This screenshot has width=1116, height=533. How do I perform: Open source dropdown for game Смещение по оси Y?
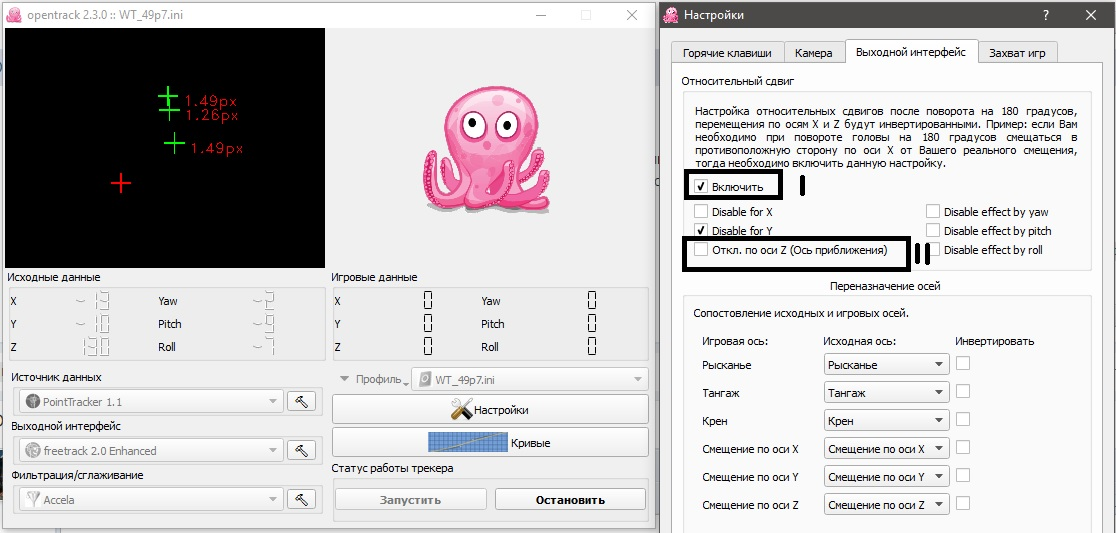886,477
